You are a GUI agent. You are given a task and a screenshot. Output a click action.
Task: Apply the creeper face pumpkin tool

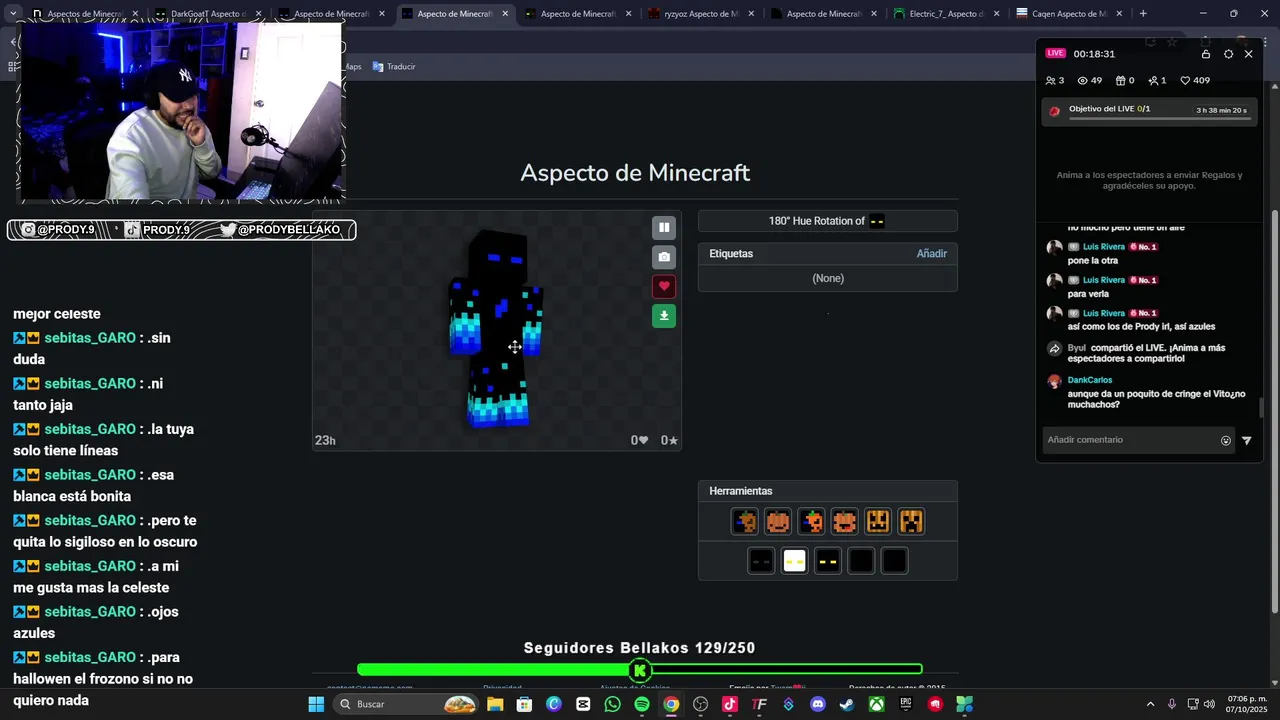[911, 521]
